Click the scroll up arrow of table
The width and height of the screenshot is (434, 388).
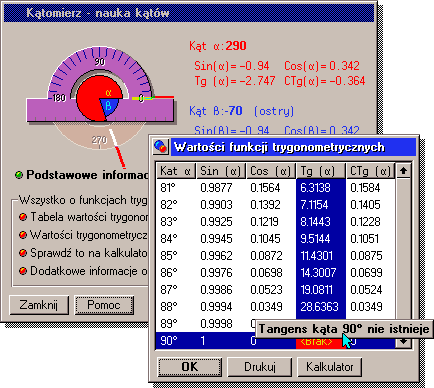point(403,171)
